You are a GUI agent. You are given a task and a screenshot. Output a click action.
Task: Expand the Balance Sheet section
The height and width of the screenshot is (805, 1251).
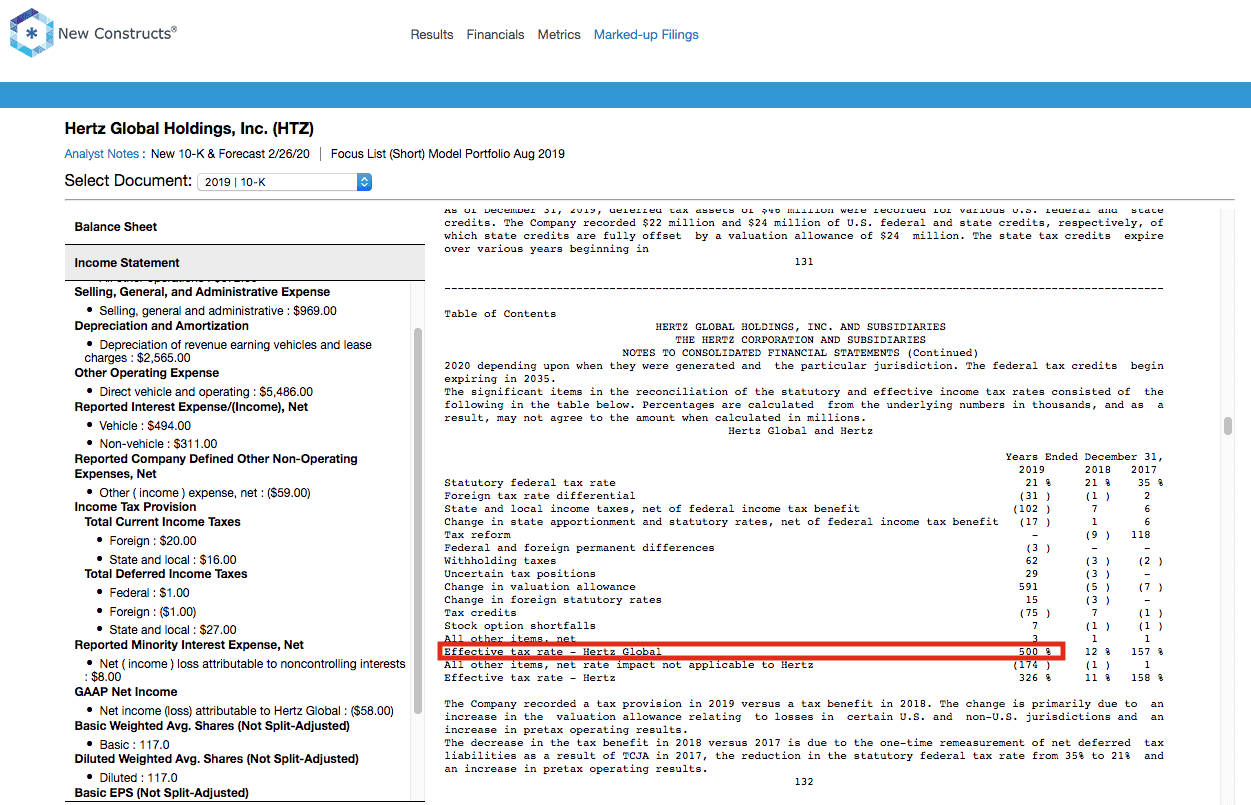245,227
